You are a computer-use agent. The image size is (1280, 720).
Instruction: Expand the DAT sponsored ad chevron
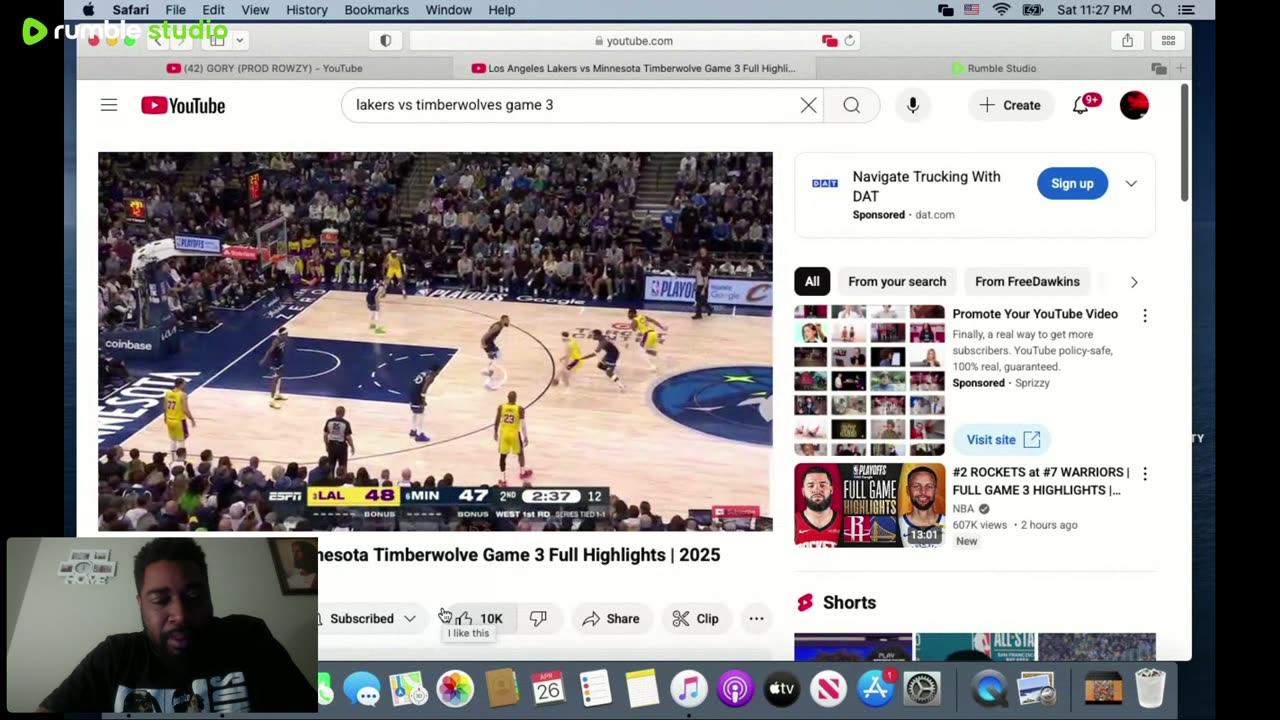click(x=1131, y=184)
